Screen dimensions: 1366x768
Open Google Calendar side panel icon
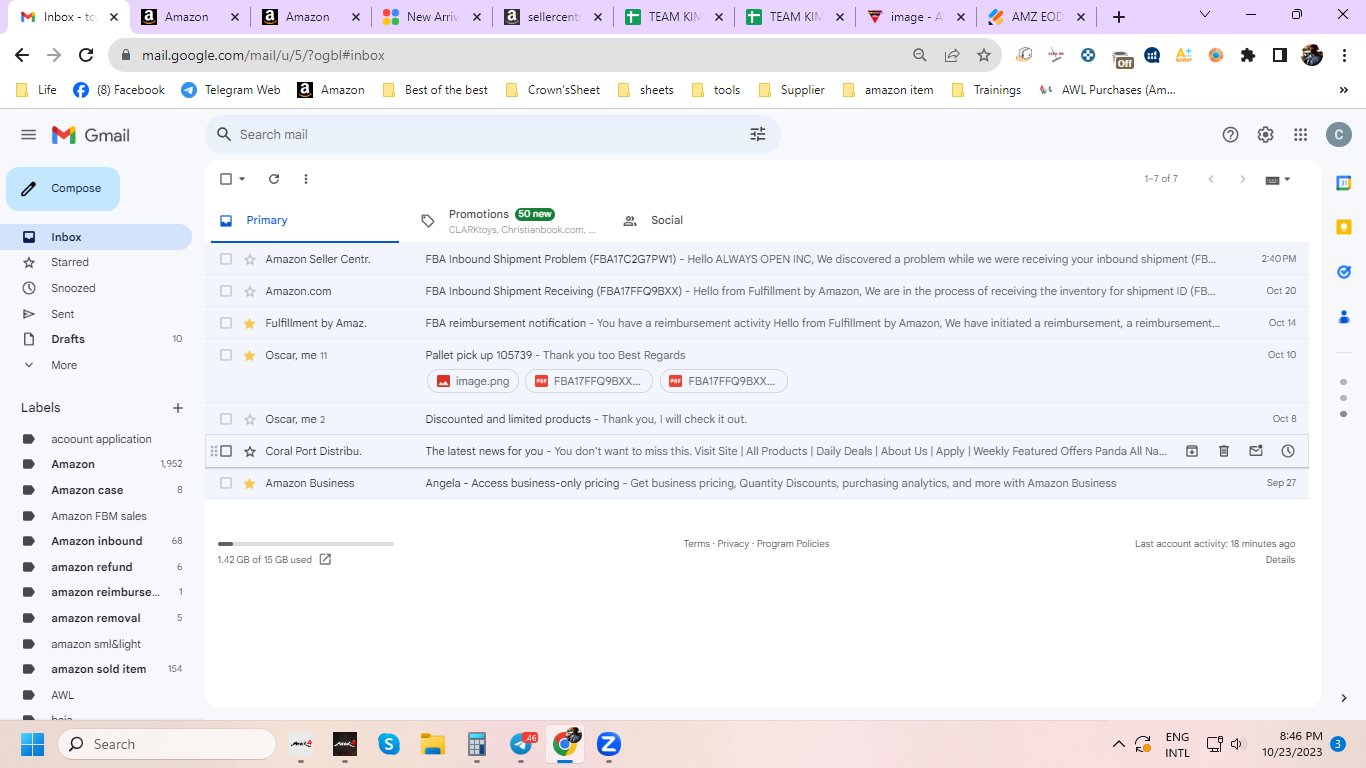tap(1344, 183)
